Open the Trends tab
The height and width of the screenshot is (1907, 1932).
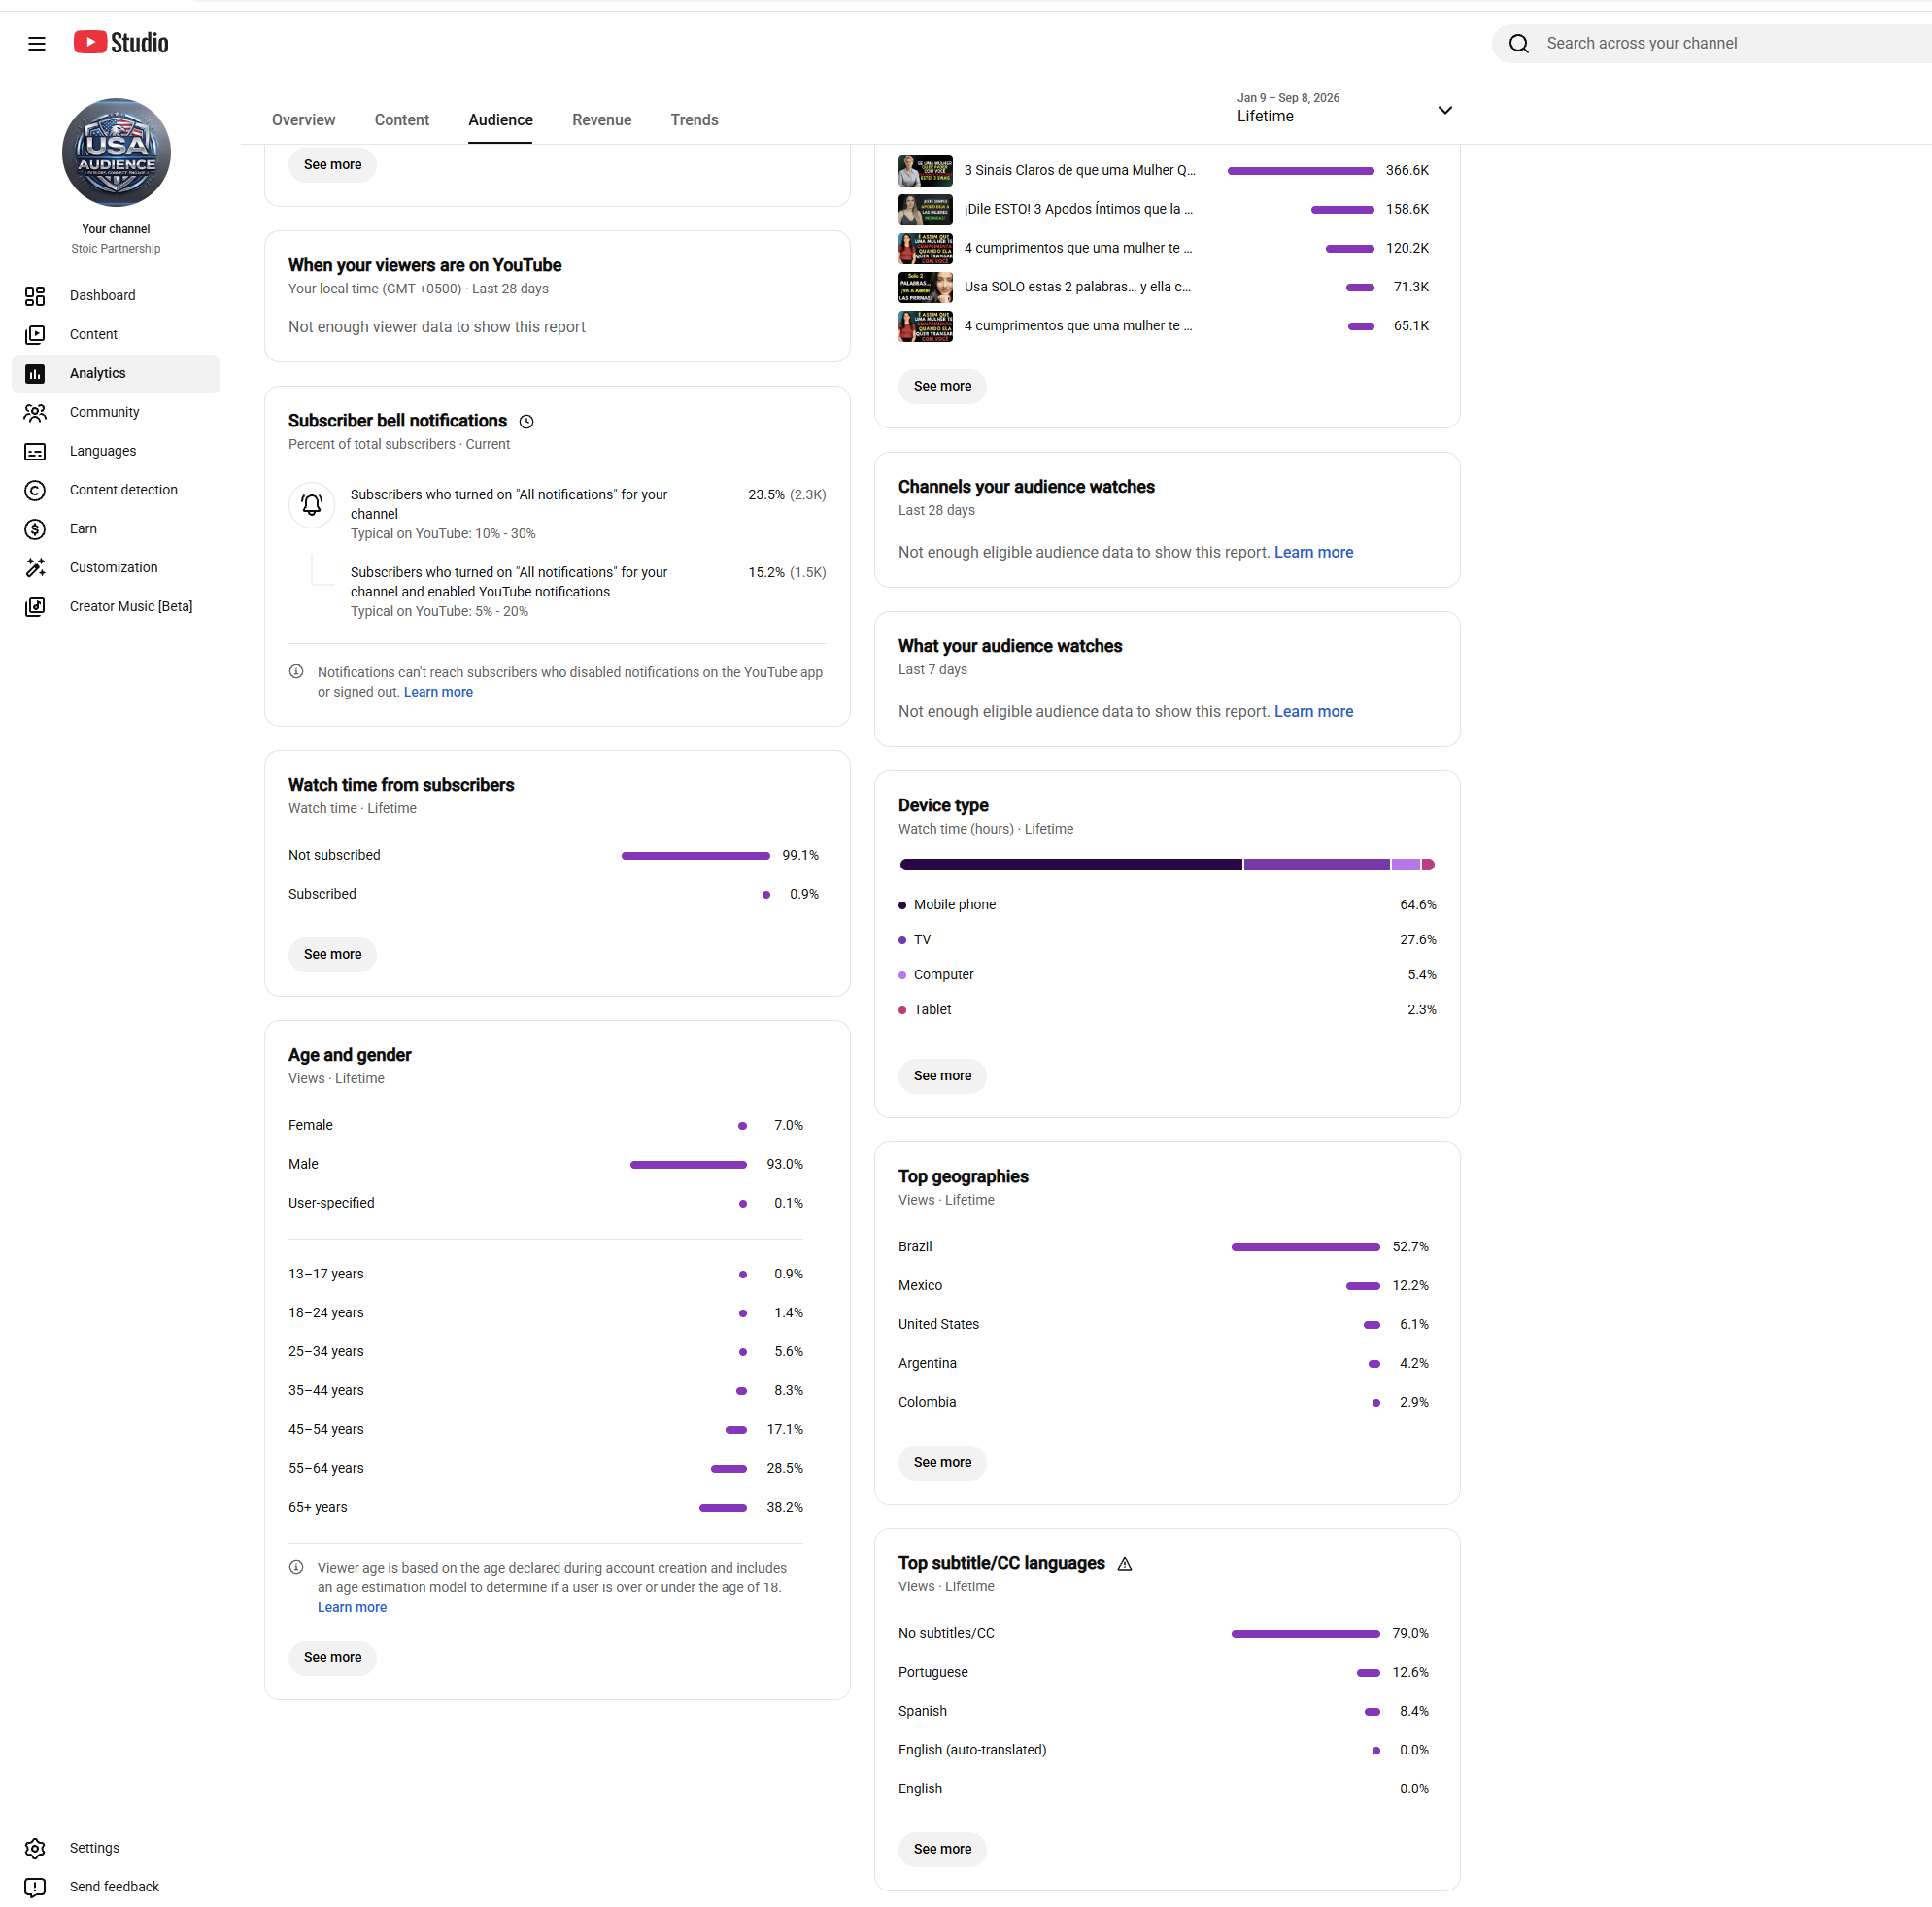tap(696, 120)
